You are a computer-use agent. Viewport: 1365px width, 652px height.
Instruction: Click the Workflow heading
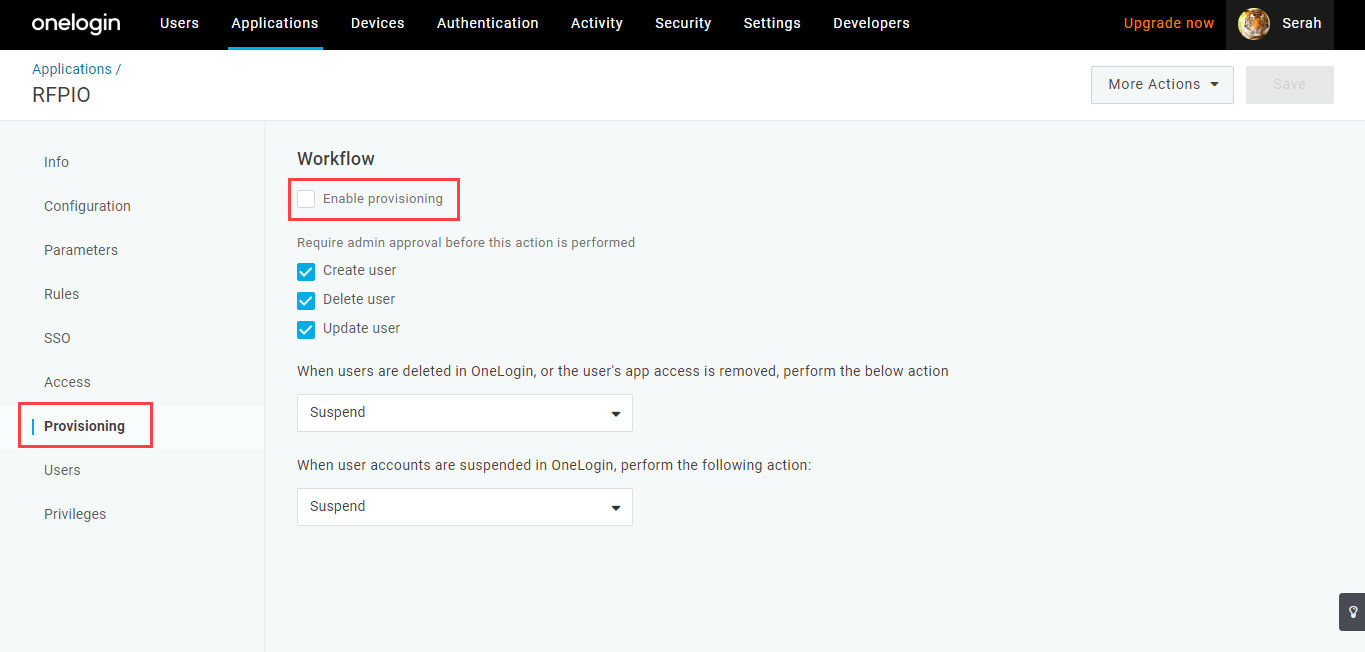[336, 158]
